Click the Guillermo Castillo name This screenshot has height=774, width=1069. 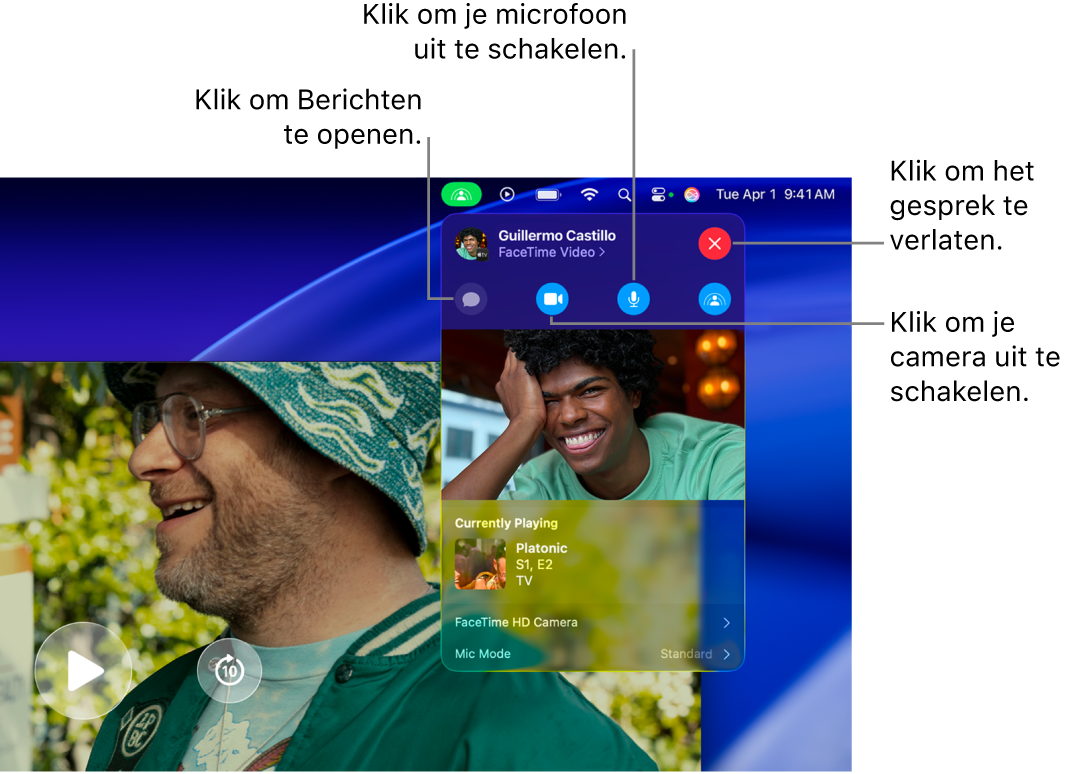557,235
